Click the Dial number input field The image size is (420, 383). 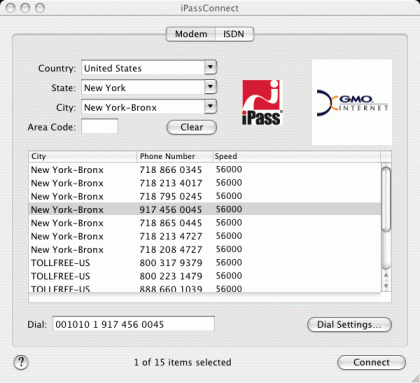tap(133, 324)
